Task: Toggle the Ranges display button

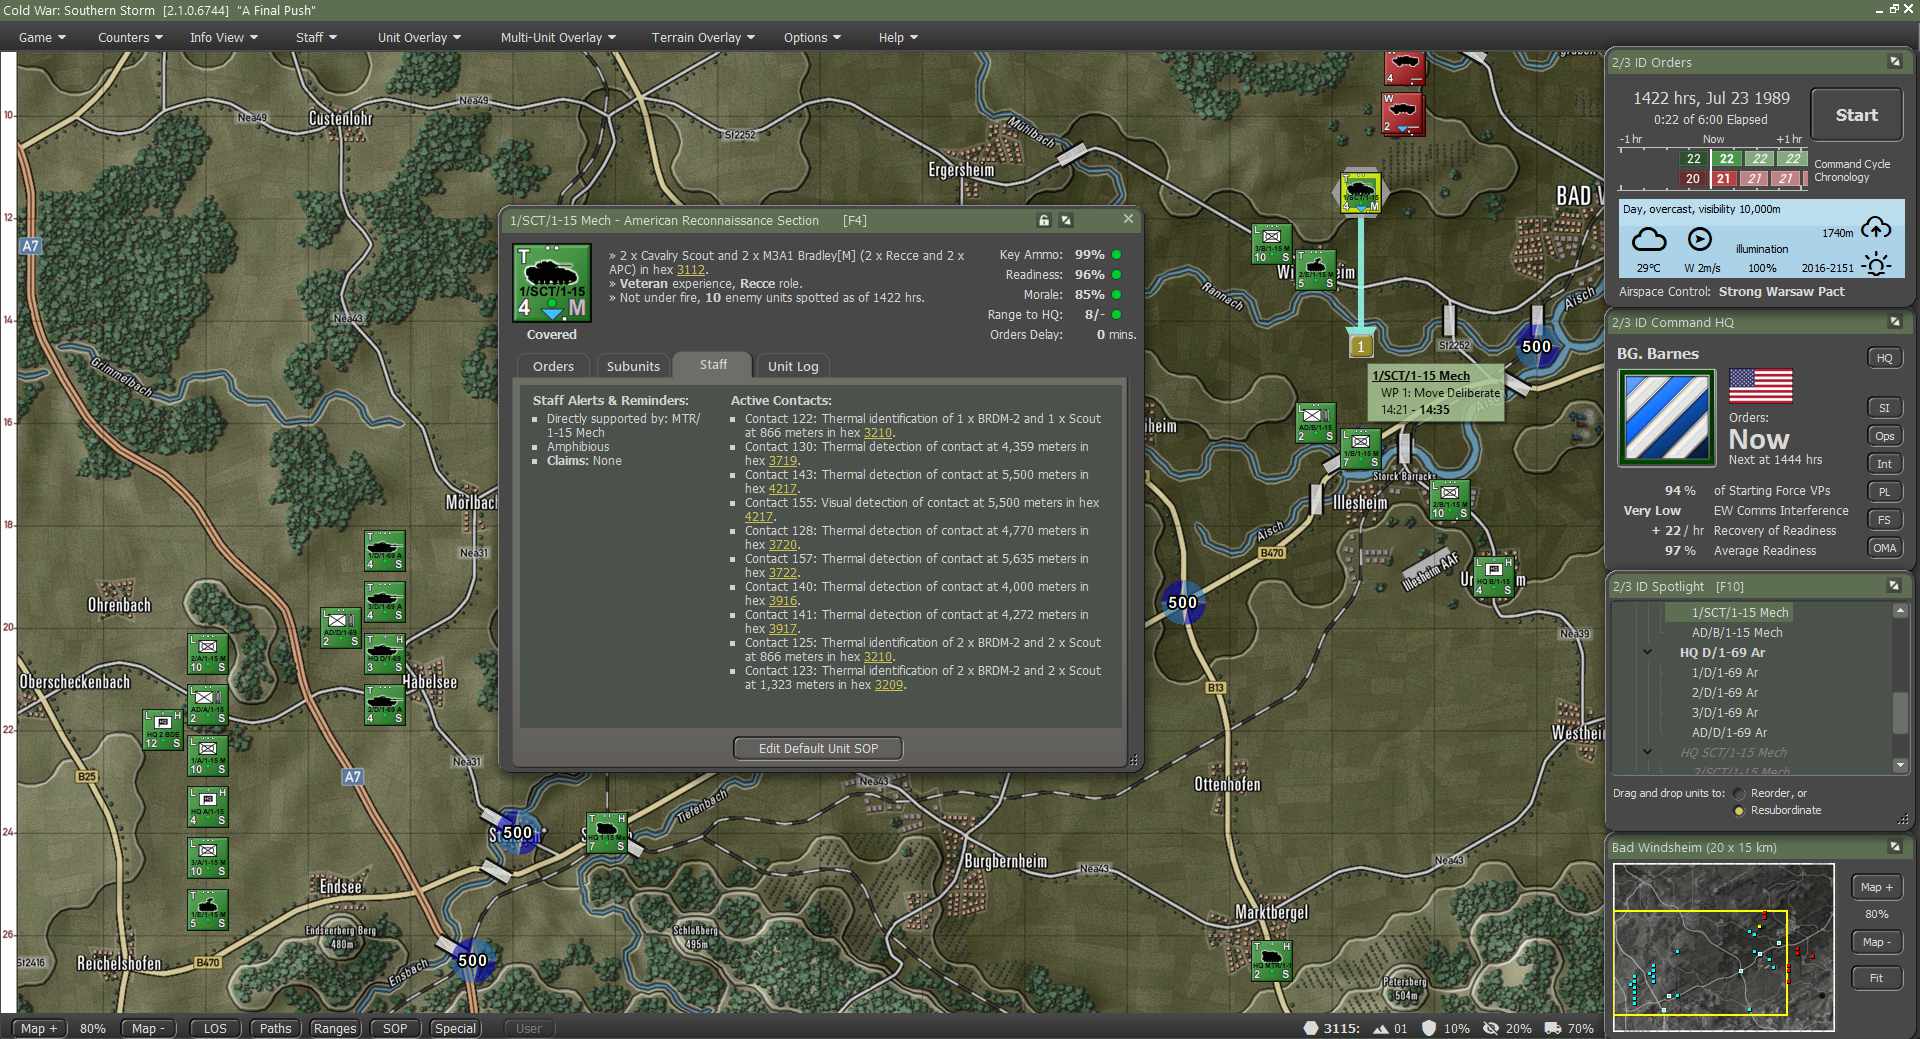Action: click(x=334, y=1028)
